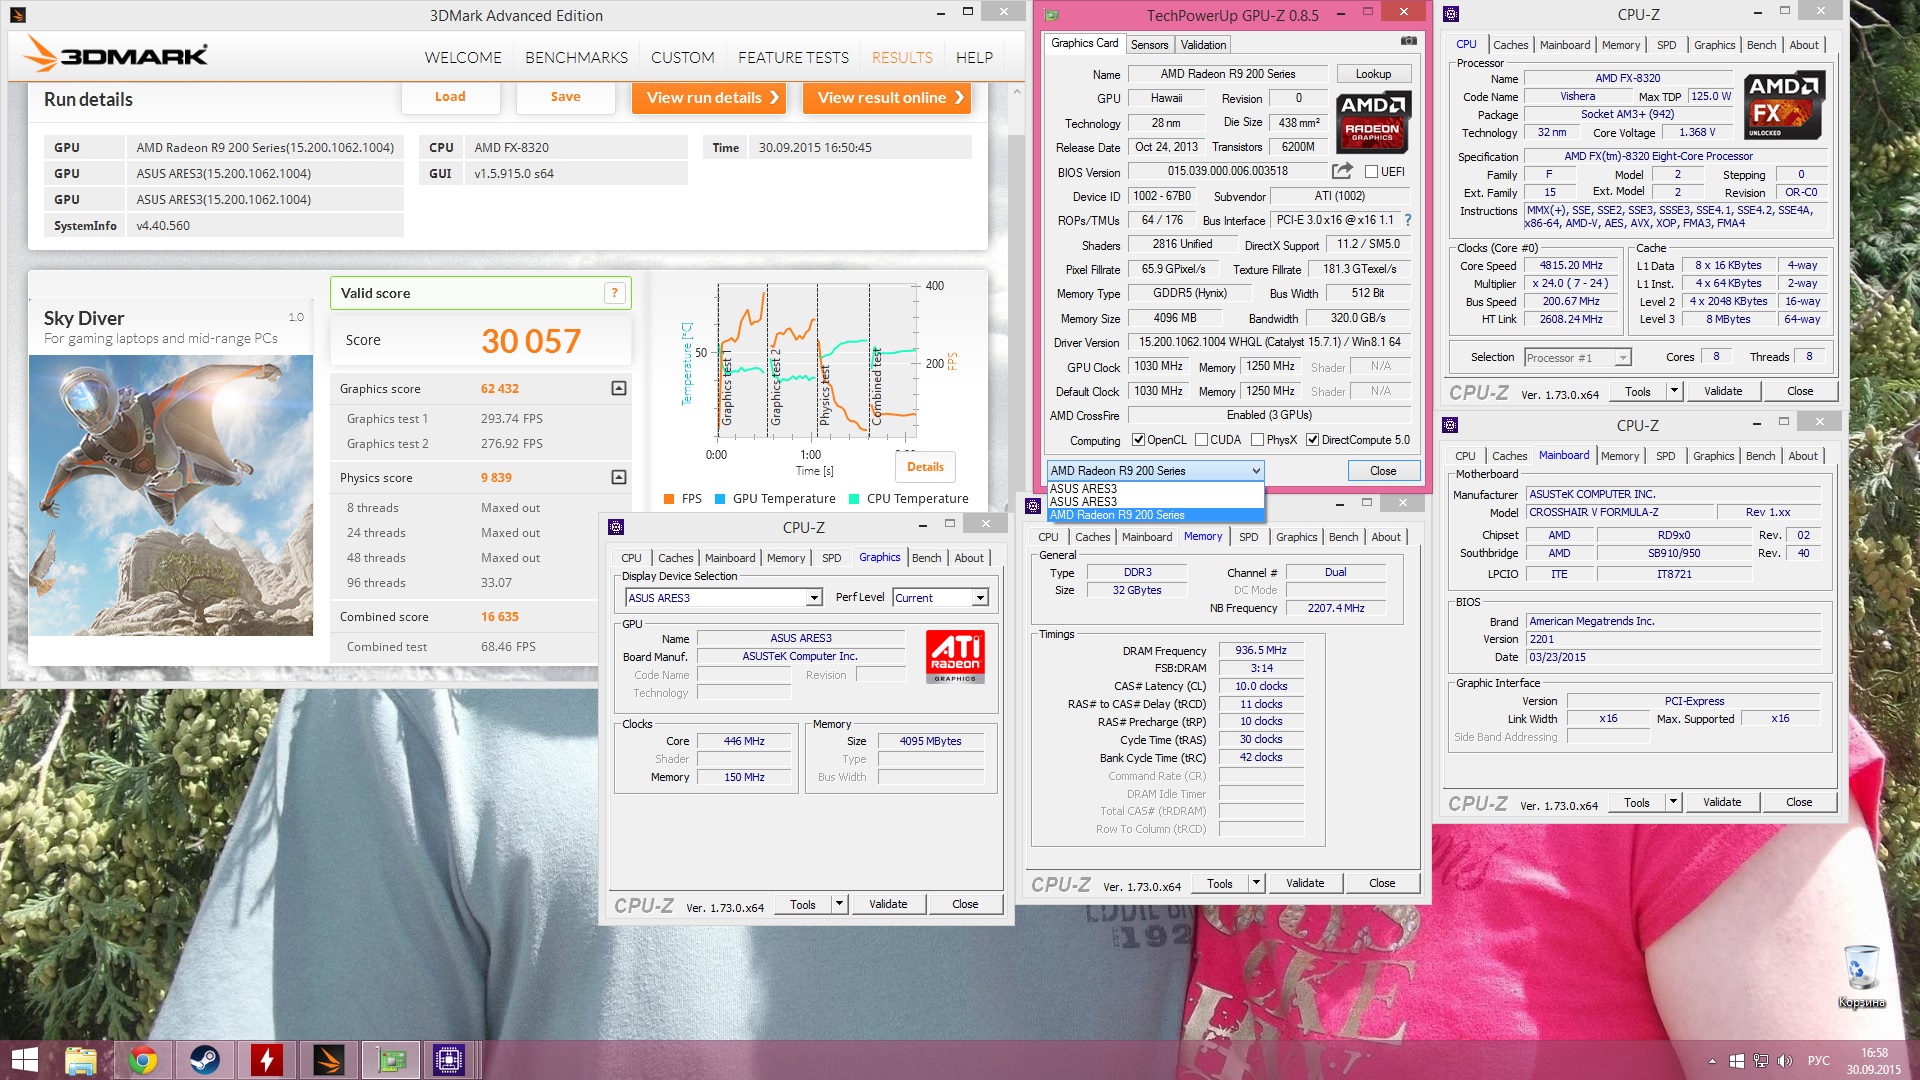This screenshot has width=1920, height=1080.
Task: Open the FEATURE TESTS tab in 3DMark
Action: [793, 58]
